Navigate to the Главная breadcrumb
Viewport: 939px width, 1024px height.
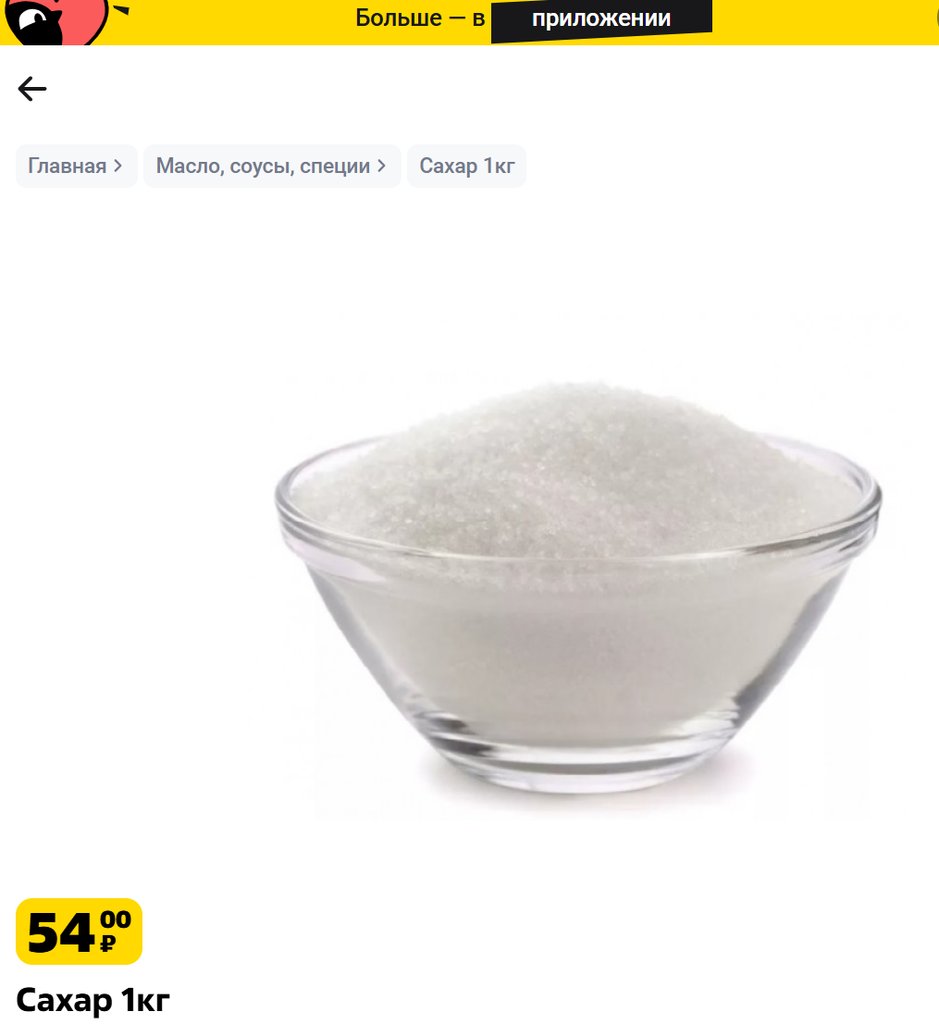[76, 166]
